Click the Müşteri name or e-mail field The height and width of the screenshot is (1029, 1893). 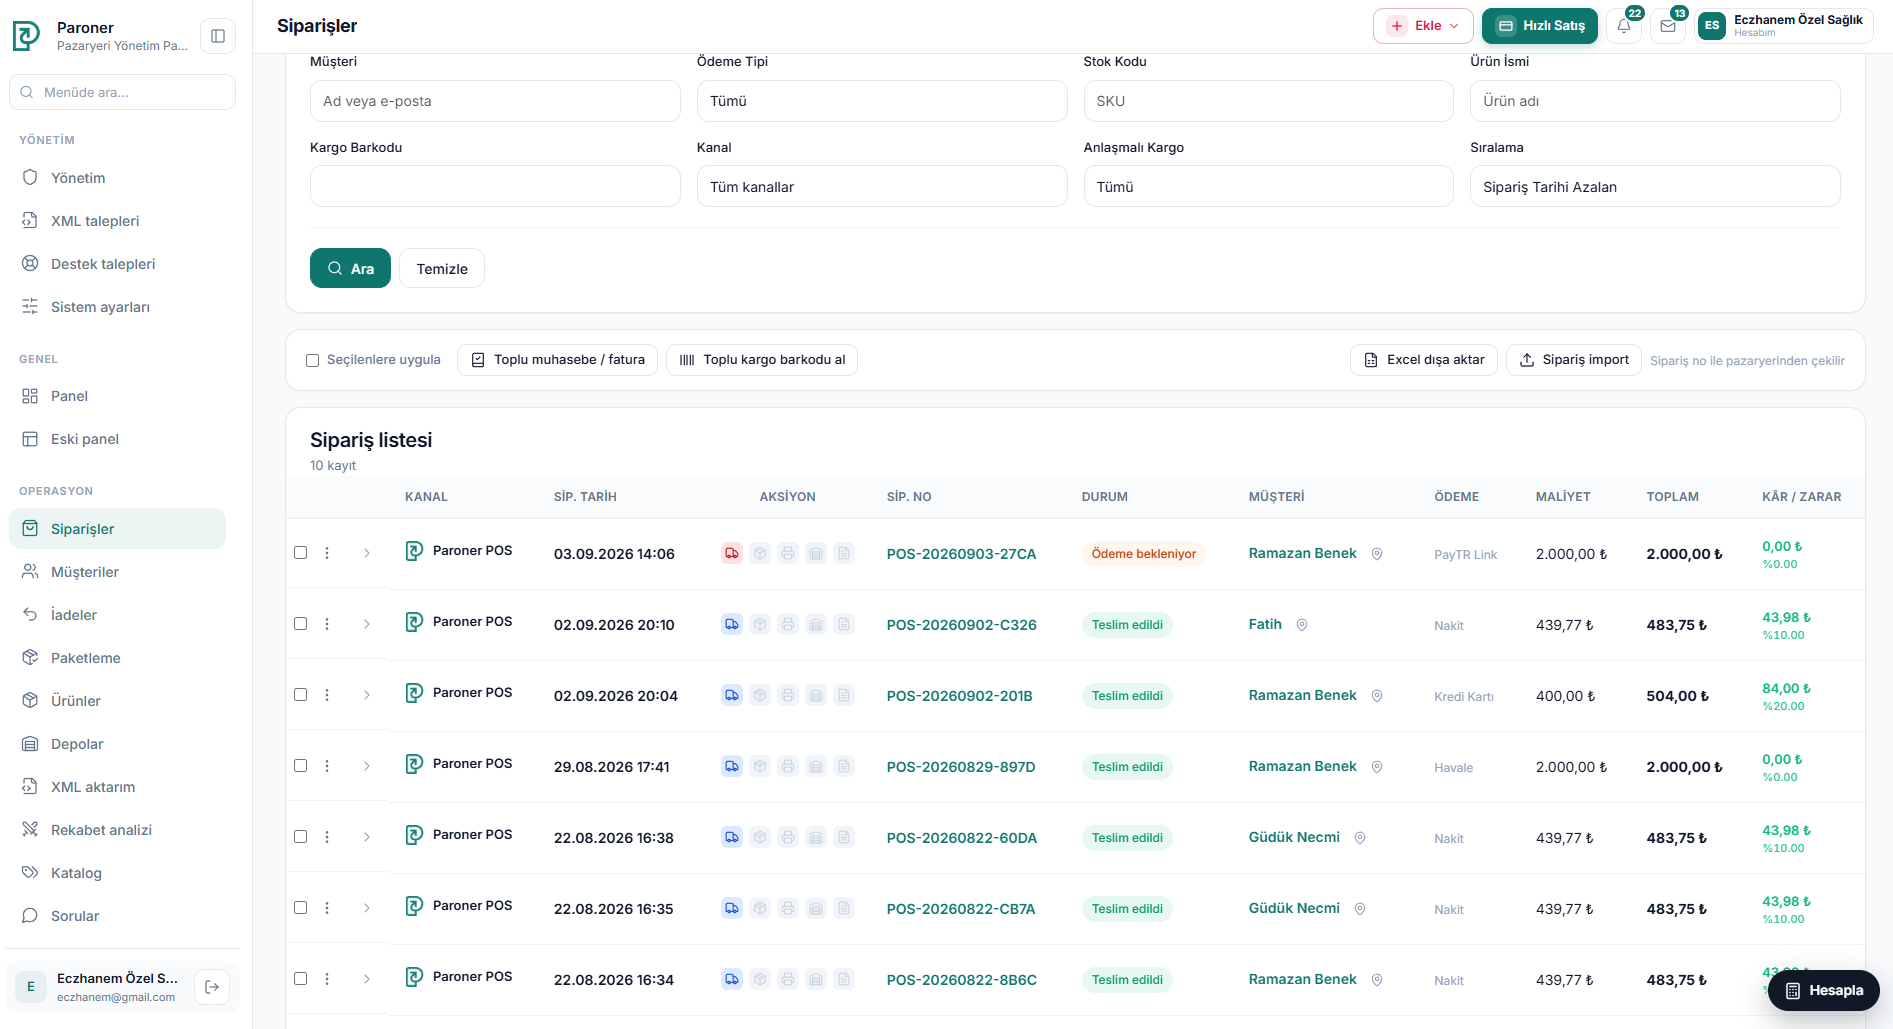(x=495, y=101)
